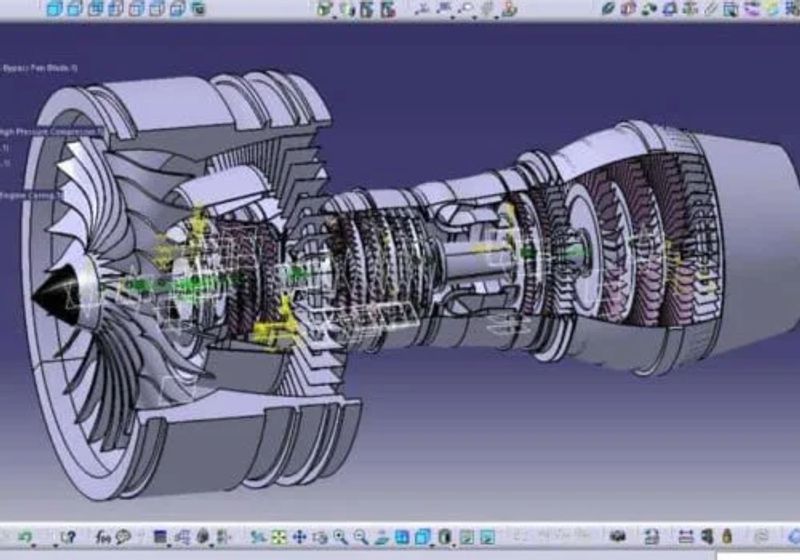Image resolution: width=800 pixels, height=560 pixels.
Task: Select the Bypass Fan Blade tree label
Action: pyautogui.click(x=39, y=68)
